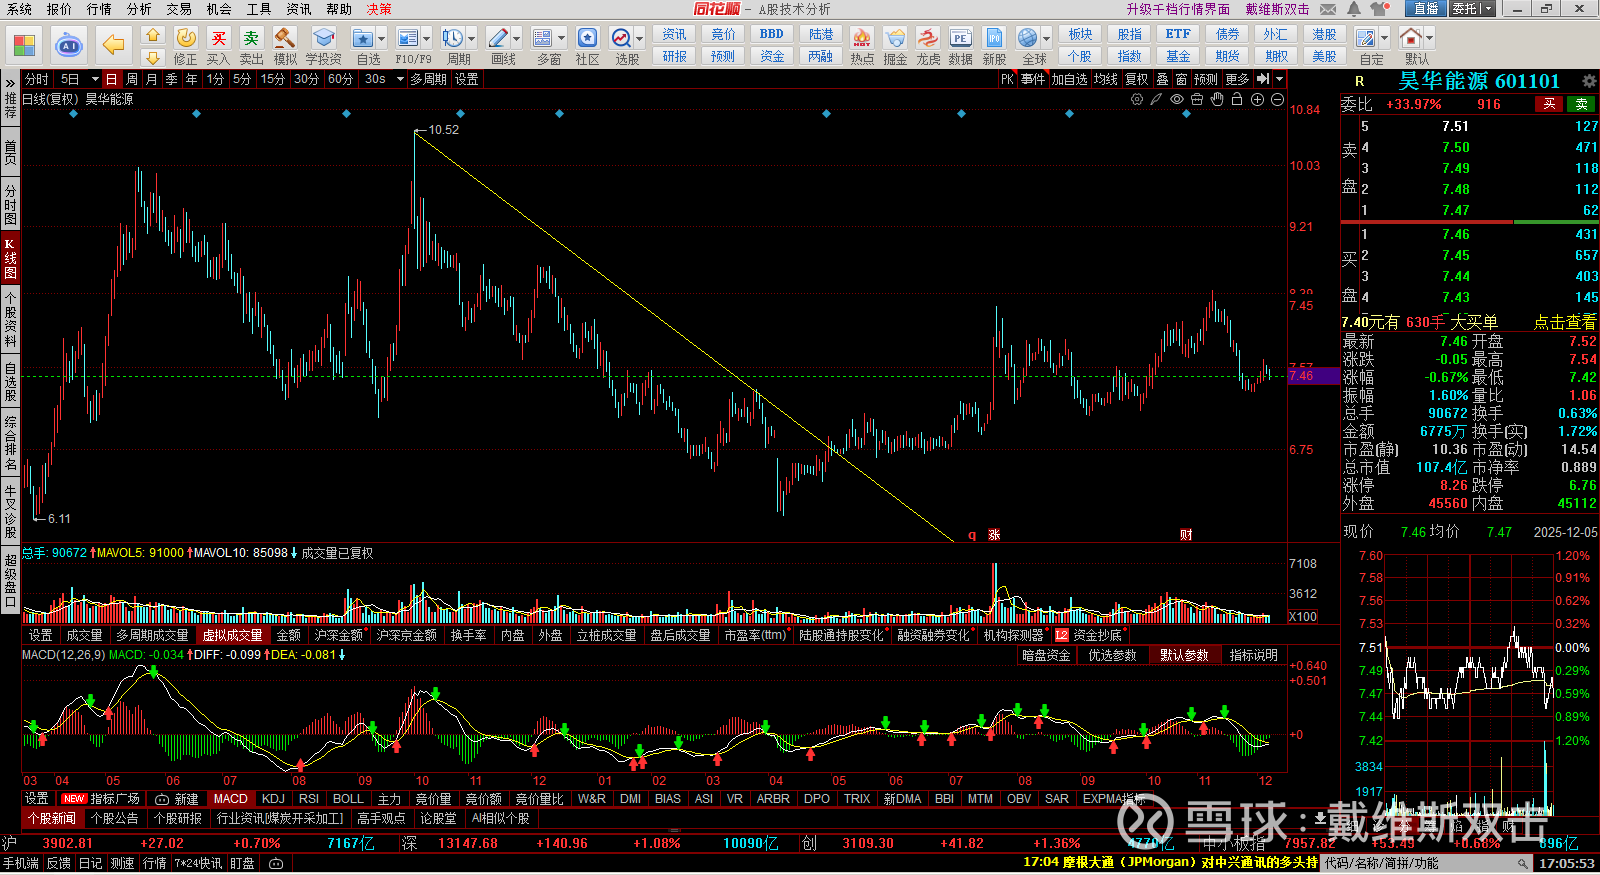The width and height of the screenshot is (1600, 875).
Task: Toggle 叠 overlay mode
Action: pos(1162,79)
